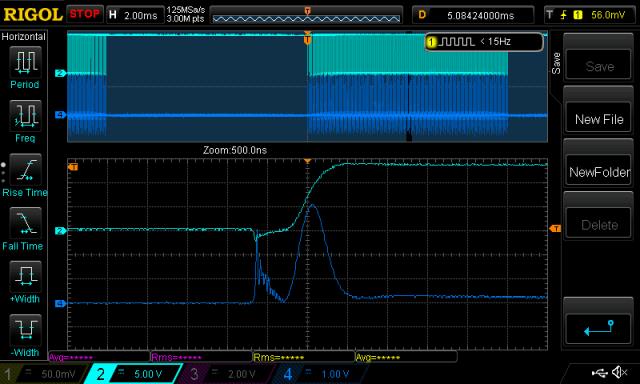This screenshot has height=384, width=640.
Task: Select the -Width measurement icon
Action: pos(25,330)
